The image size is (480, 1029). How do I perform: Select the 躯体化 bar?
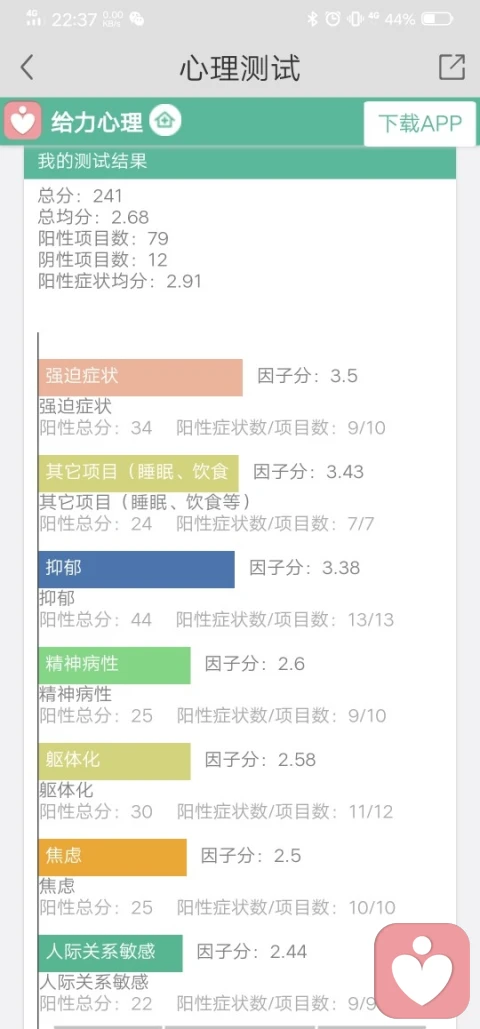click(x=114, y=761)
